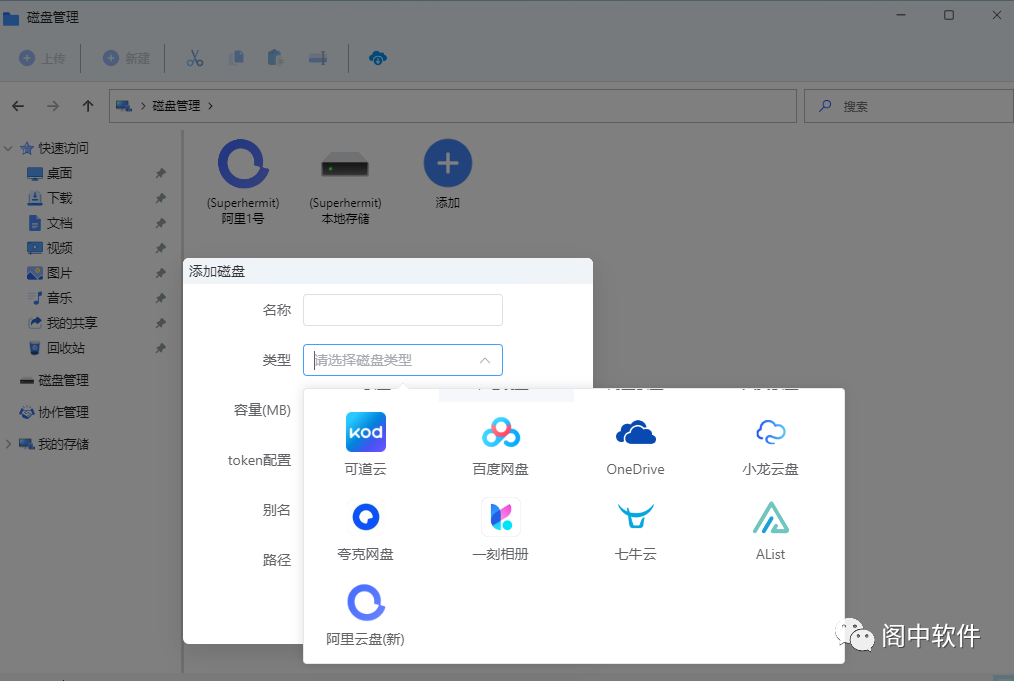
Task: Click the 名称 name input field
Action: (403, 310)
